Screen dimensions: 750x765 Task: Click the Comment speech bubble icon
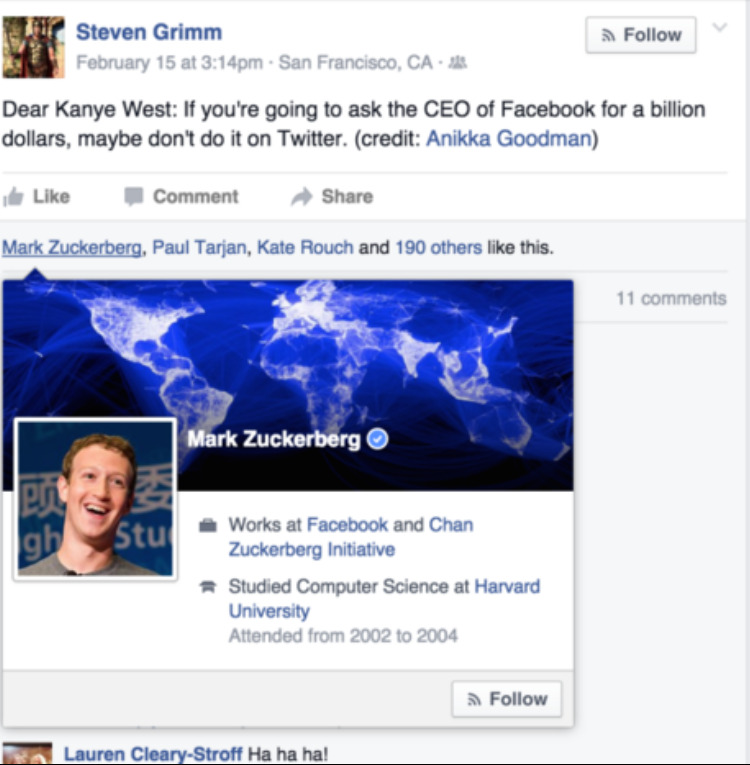tap(133, 197)
